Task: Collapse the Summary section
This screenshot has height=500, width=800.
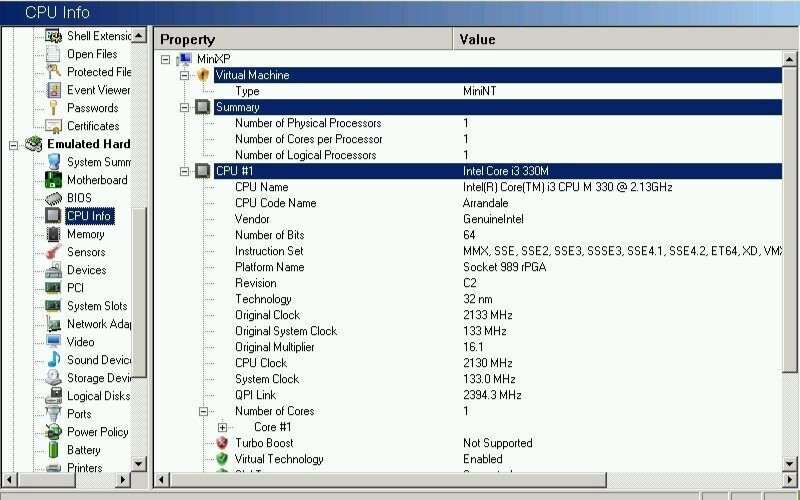Action: [x=184, y=107]
